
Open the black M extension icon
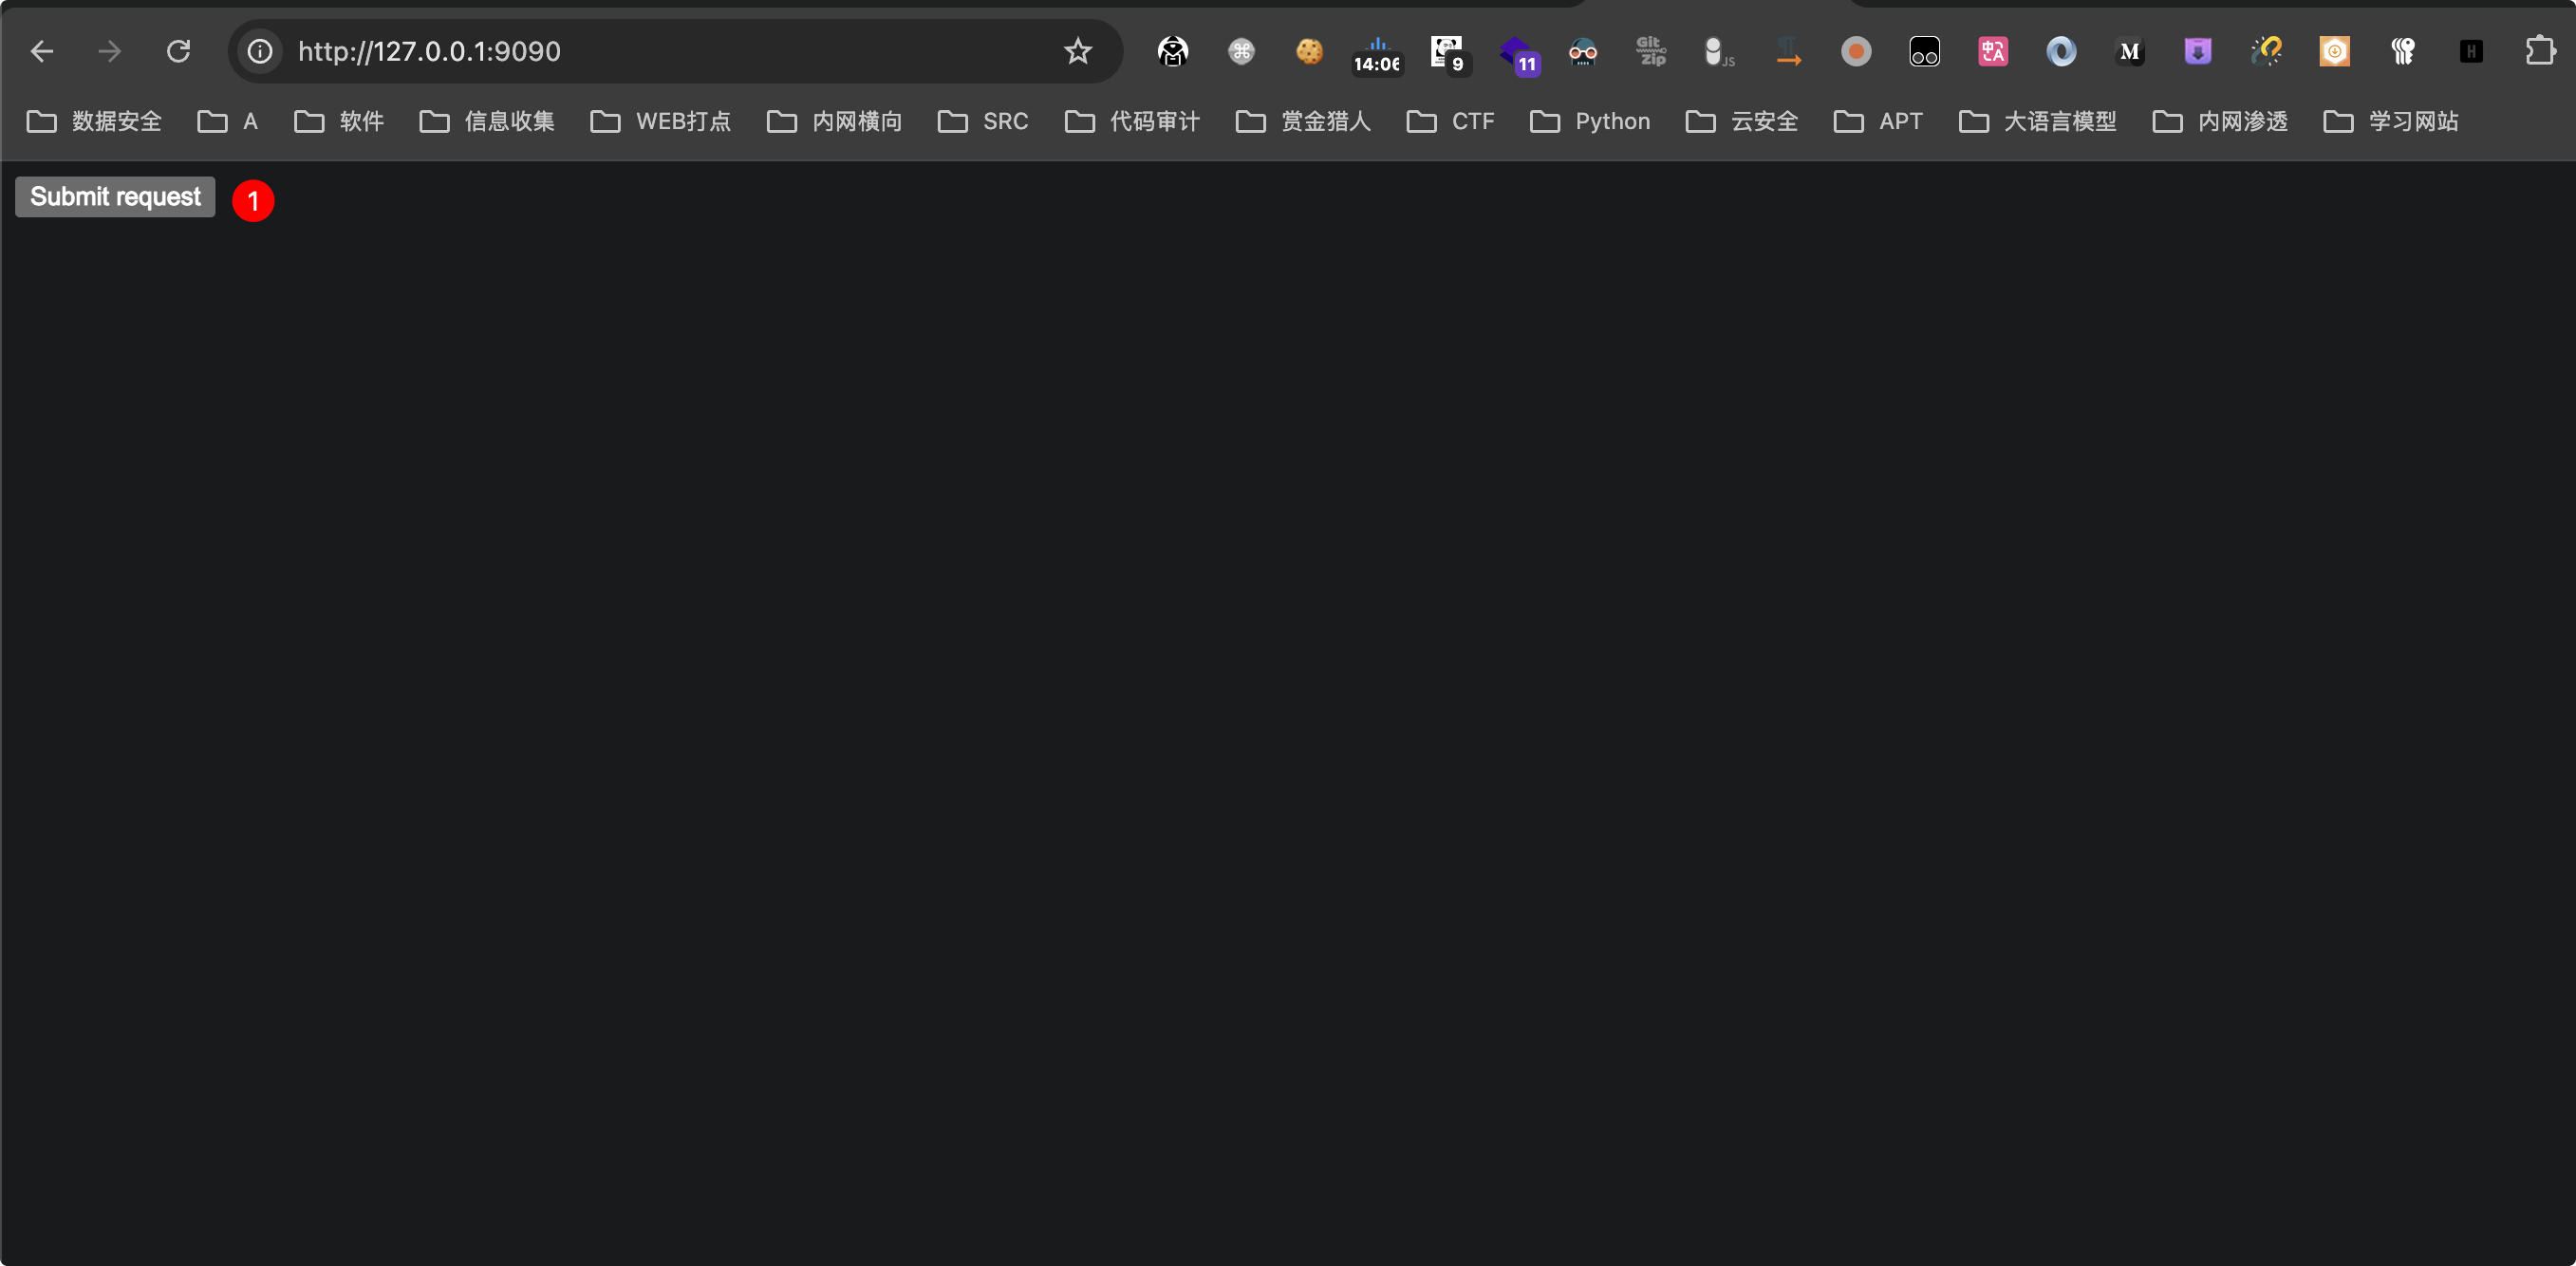(x=2129, y=51)
